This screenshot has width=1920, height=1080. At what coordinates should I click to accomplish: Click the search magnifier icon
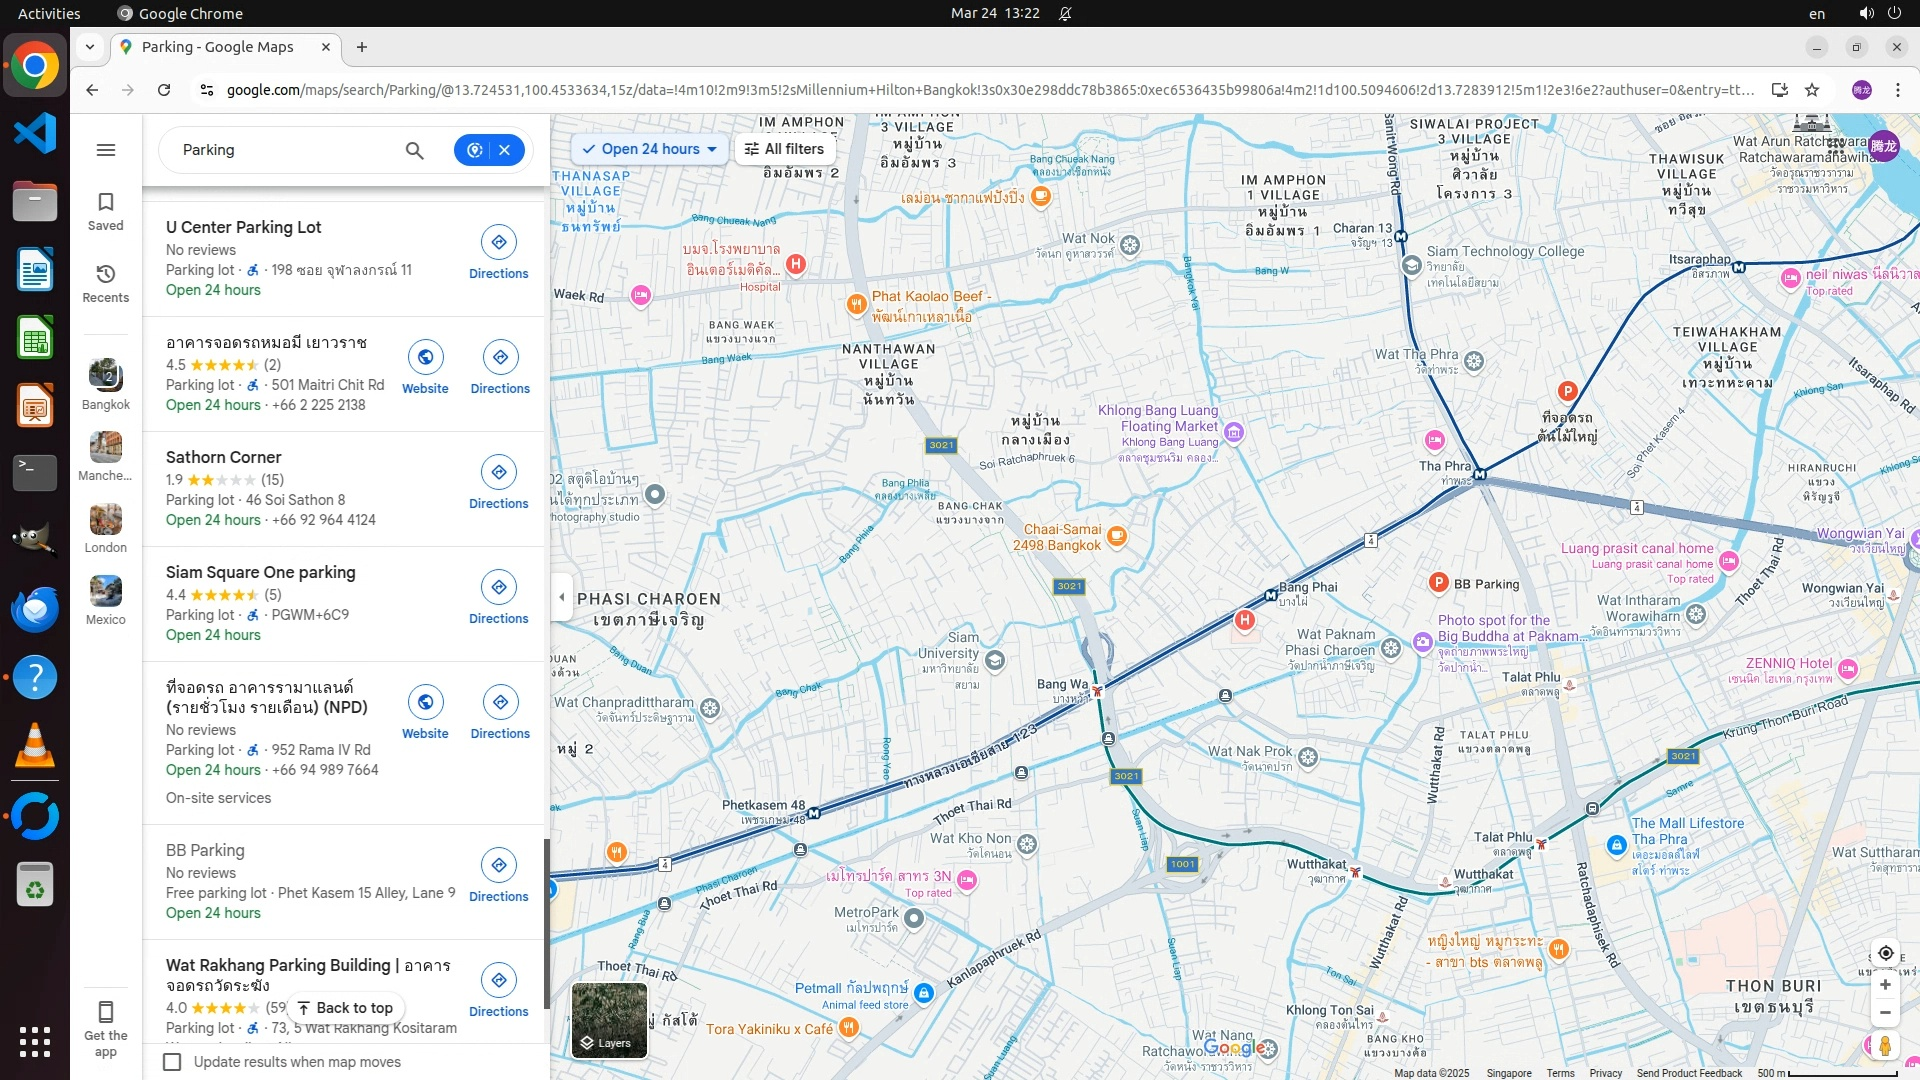414,150
